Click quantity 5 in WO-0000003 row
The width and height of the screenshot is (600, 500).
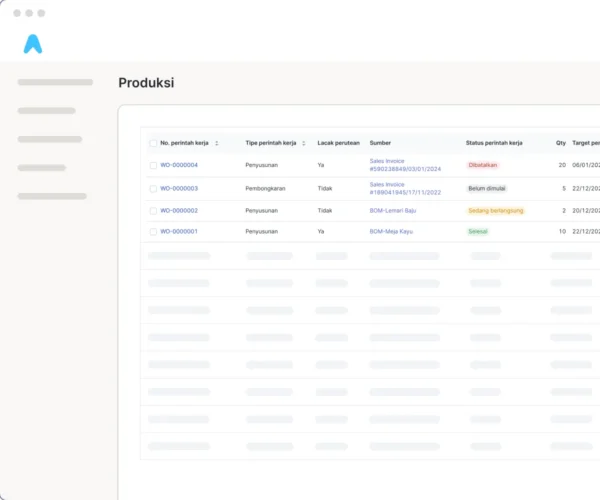[564, 188]
